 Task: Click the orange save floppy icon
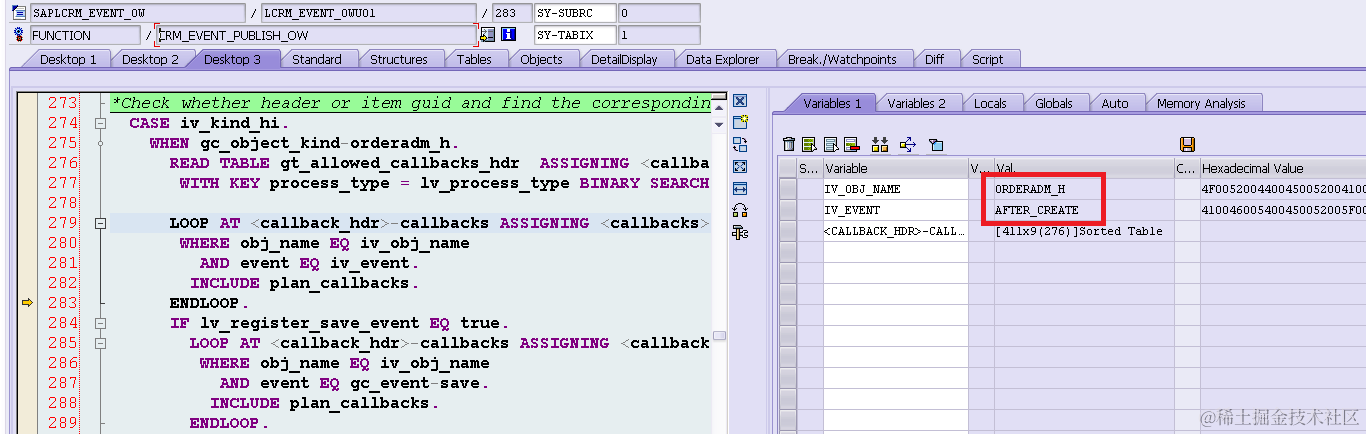(1188, 145)
